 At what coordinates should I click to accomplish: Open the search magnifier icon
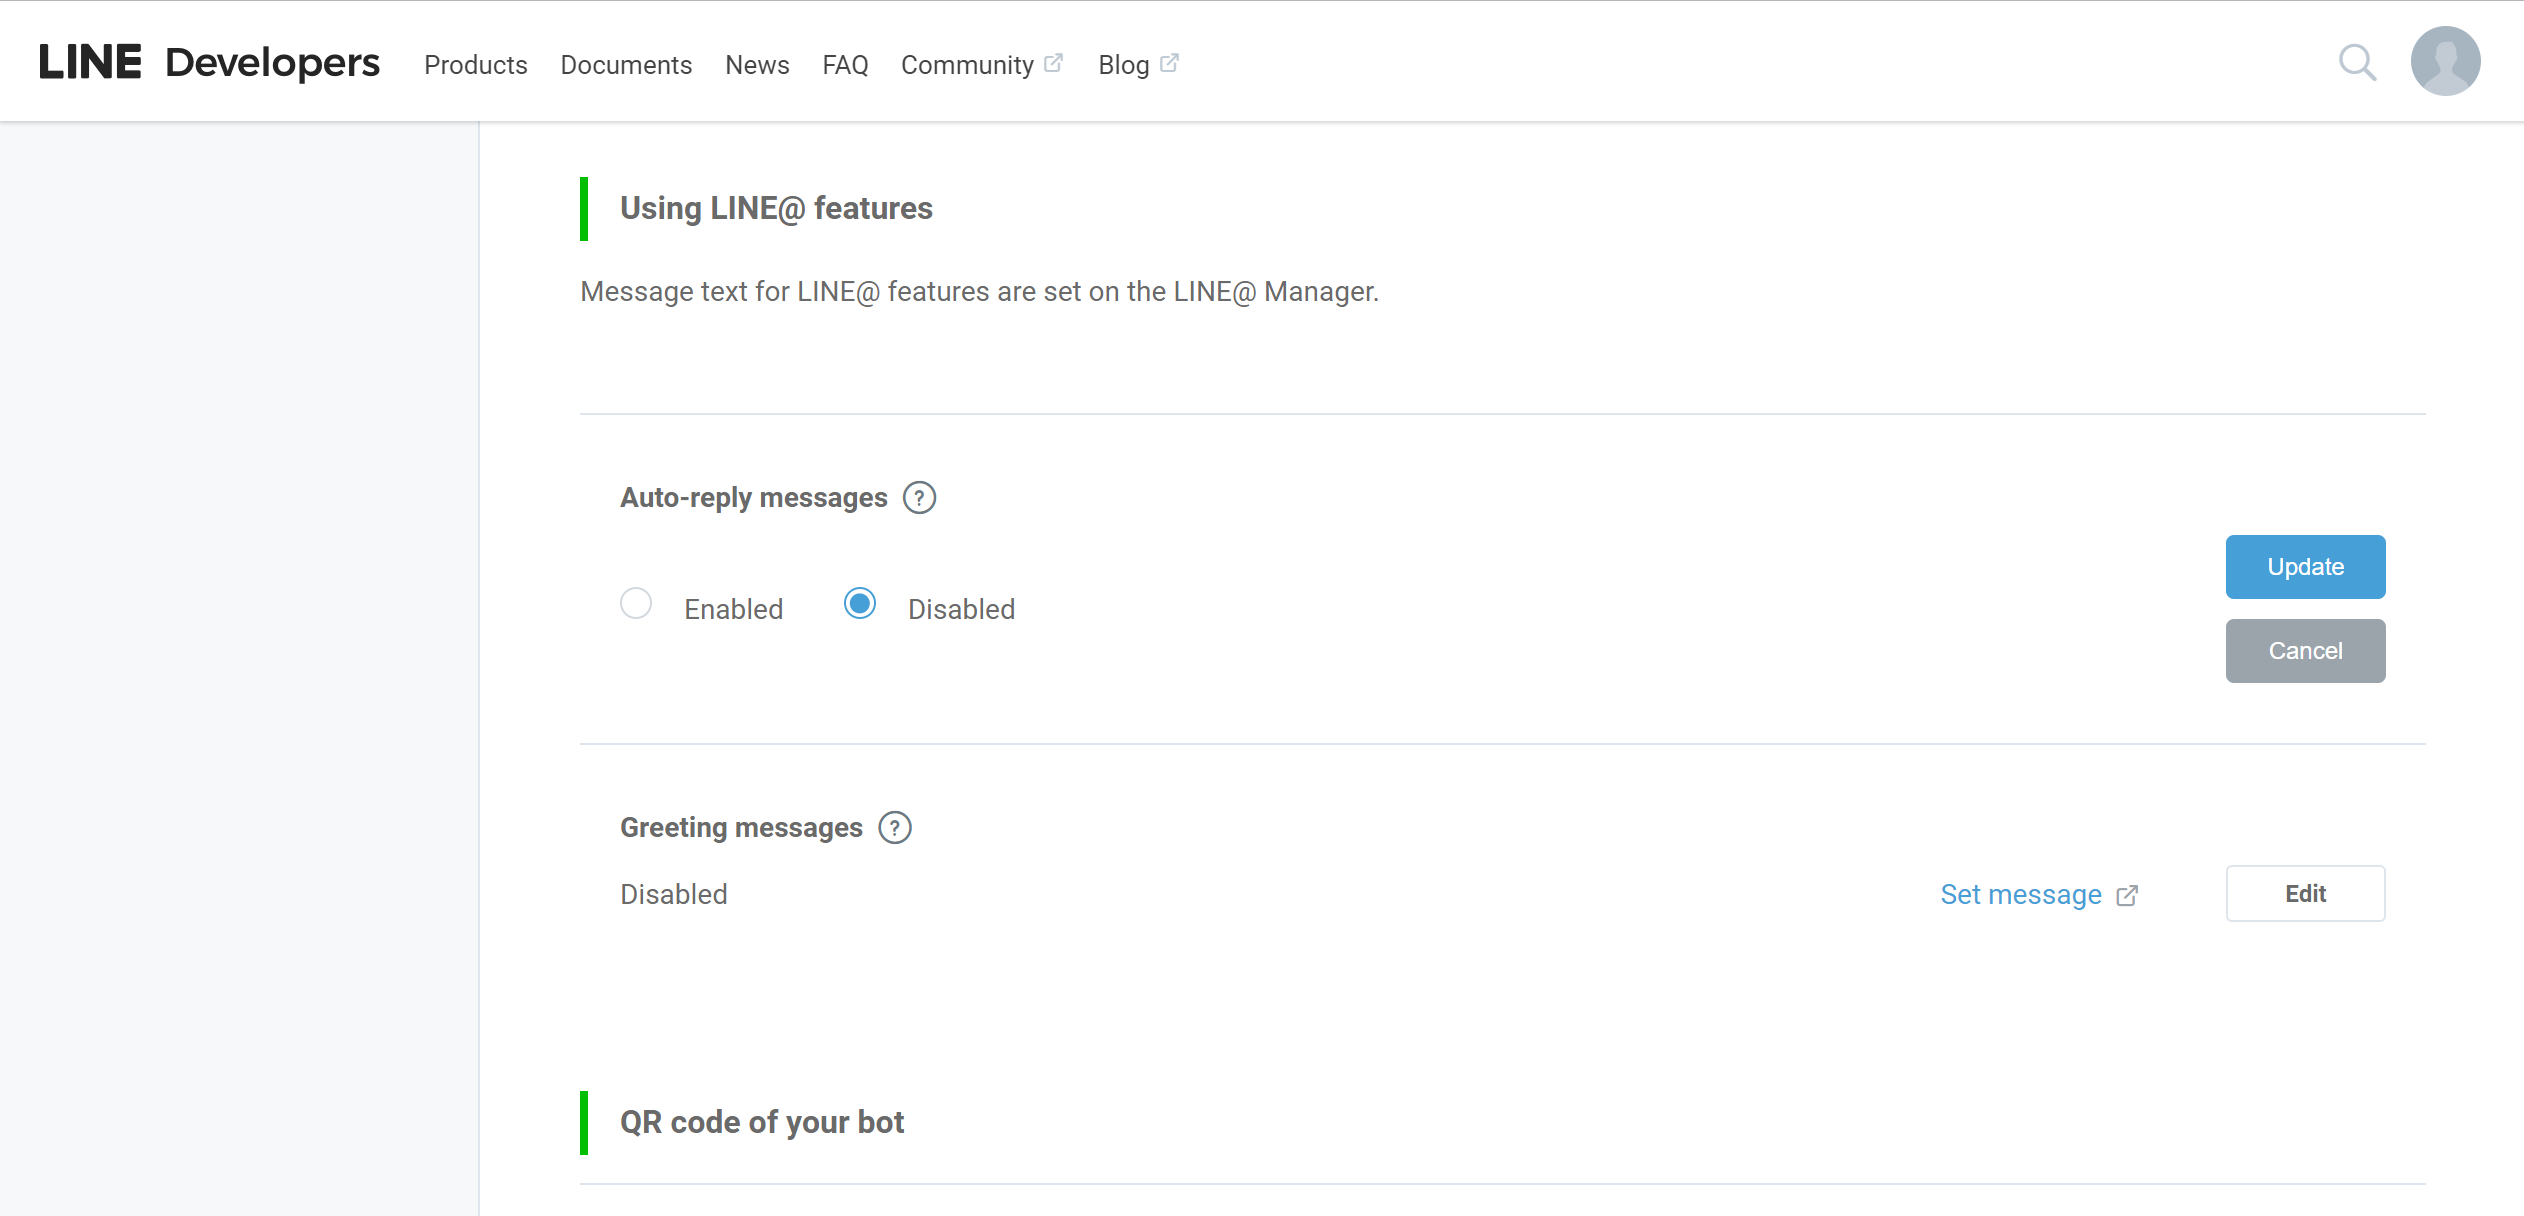[2359, 62]
